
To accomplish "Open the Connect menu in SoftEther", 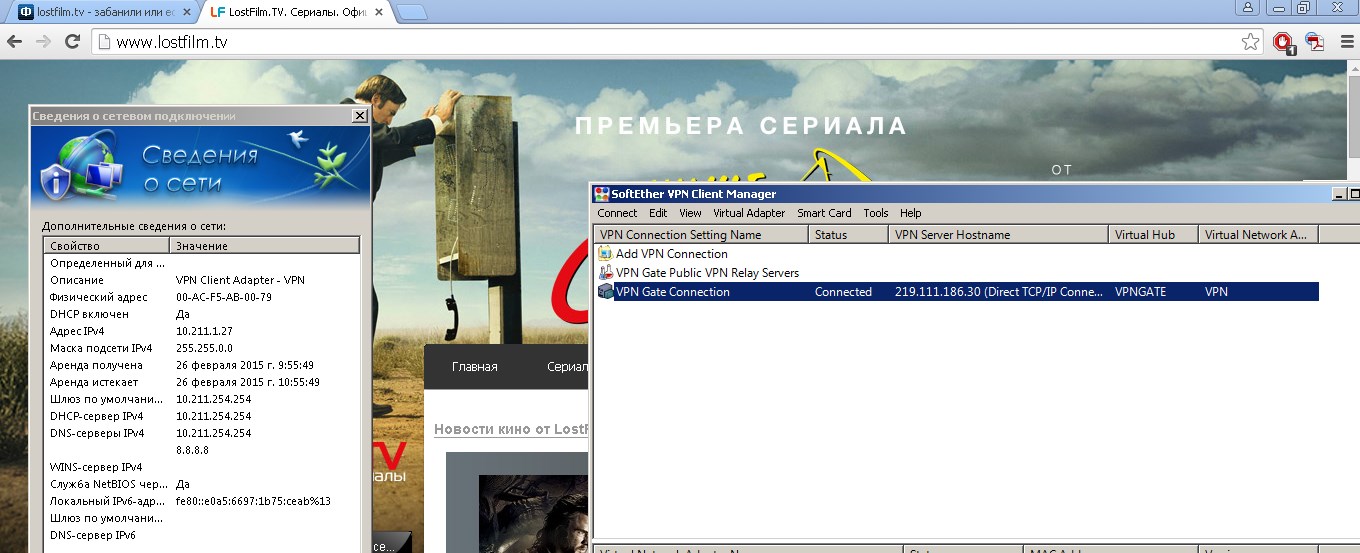I will pyautogui.click(x=617, y=213).
